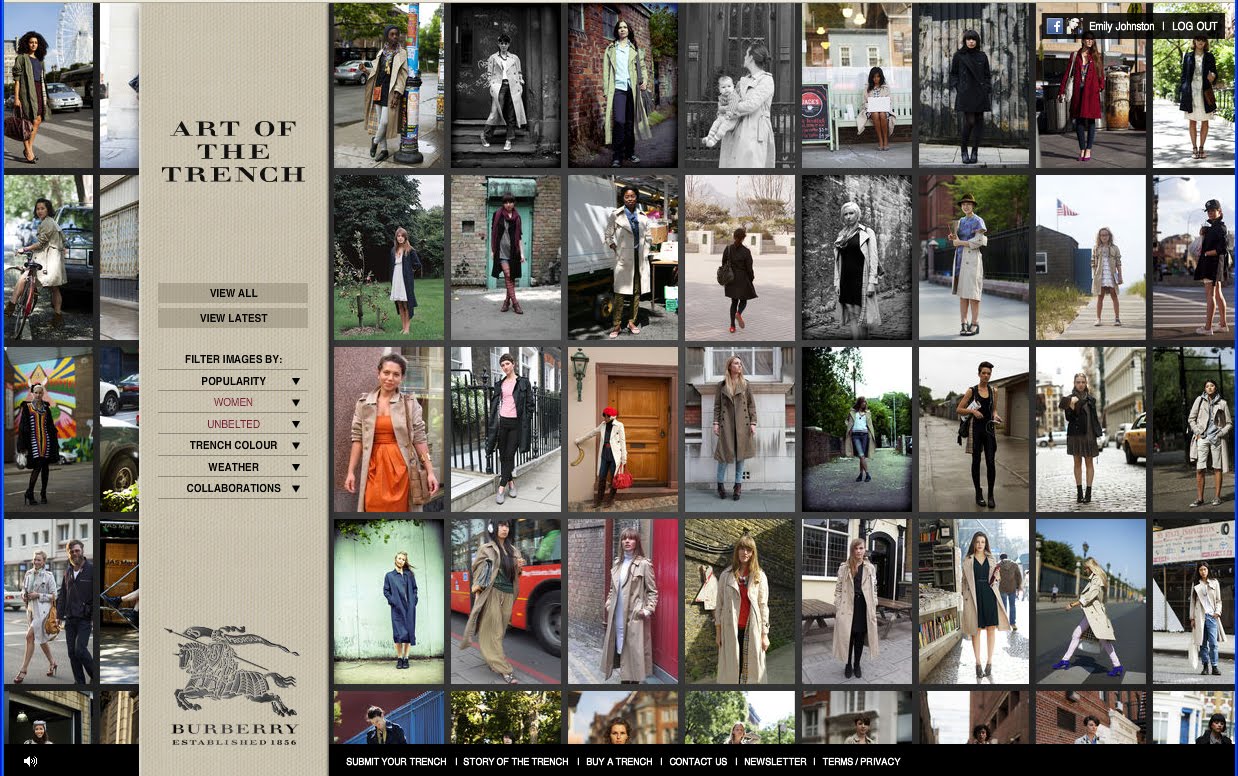Screen dimensions: 1238x776
Task: Click the Art of the Trench title logo
Action: click(233, 151)
